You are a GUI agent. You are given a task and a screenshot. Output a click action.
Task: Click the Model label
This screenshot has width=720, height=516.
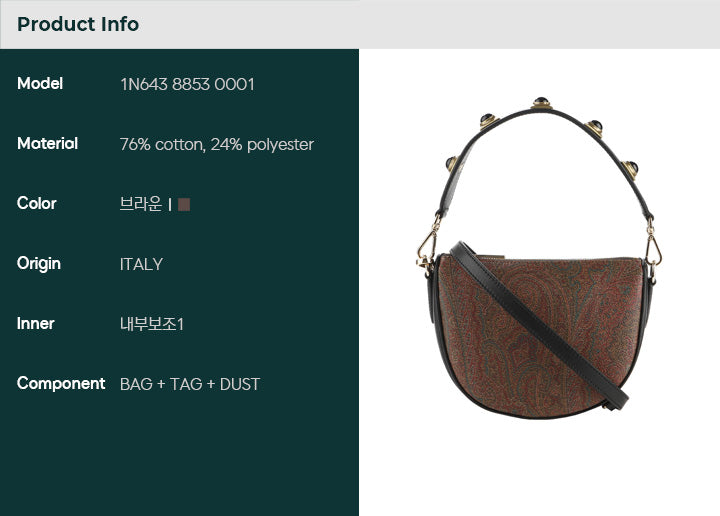40,84
